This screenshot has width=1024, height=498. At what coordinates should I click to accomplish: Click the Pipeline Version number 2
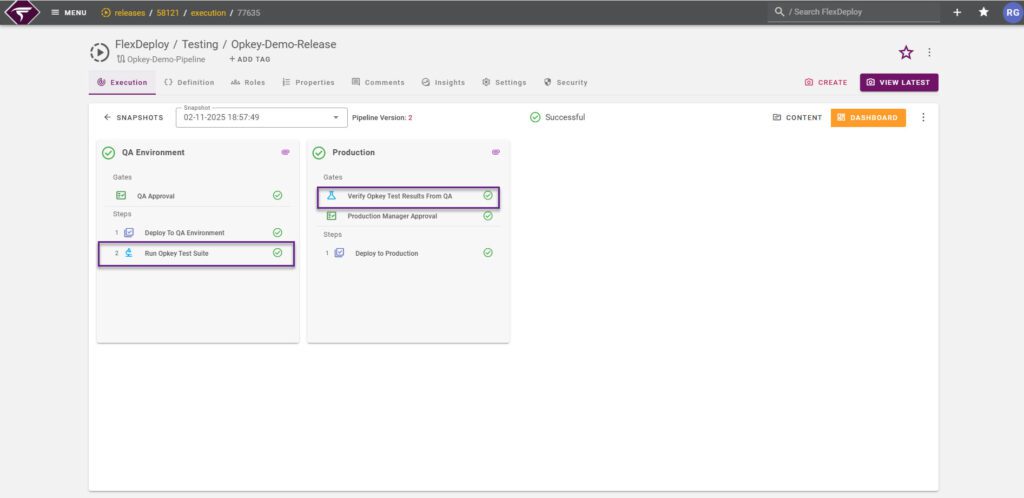click(x=410, y=118)
